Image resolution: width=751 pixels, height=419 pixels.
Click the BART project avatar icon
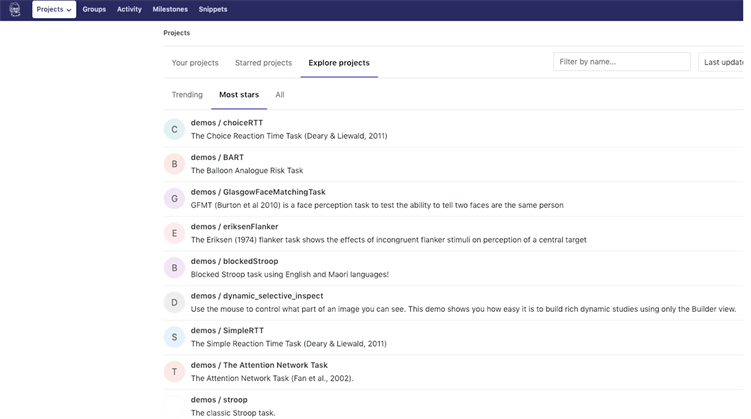coord(175,164)
